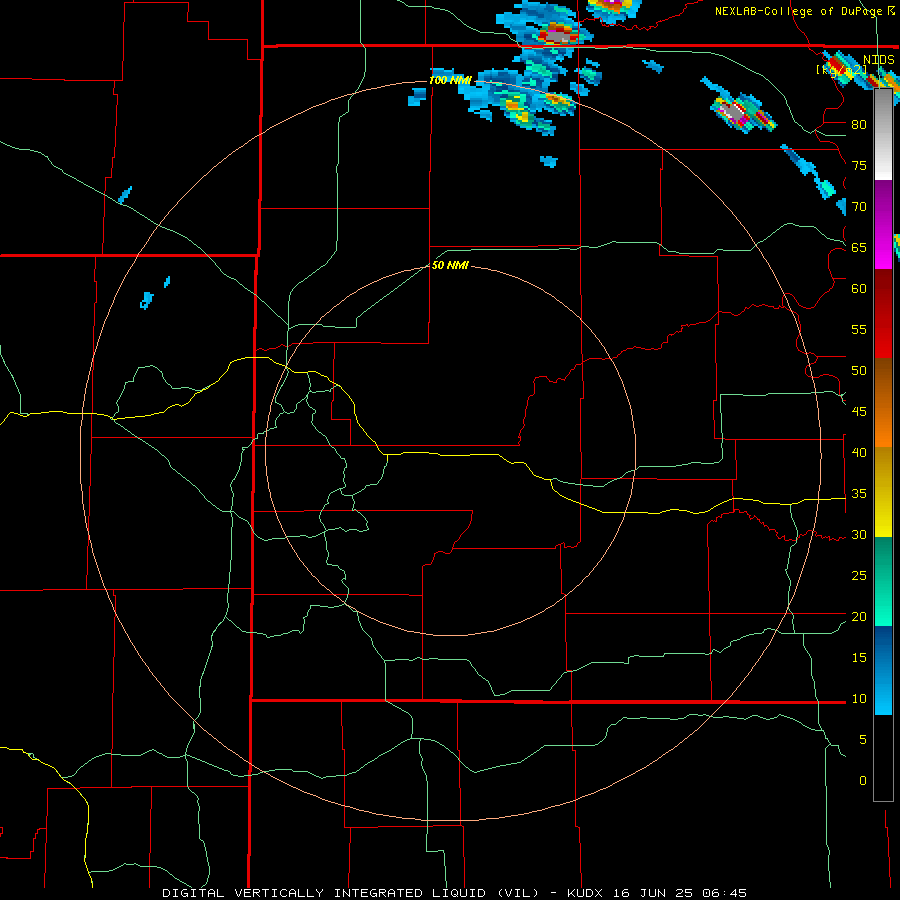Click the 5 value on the scale
The height and width of the screenshot is (900, 900).
click(x=863, y=739)
